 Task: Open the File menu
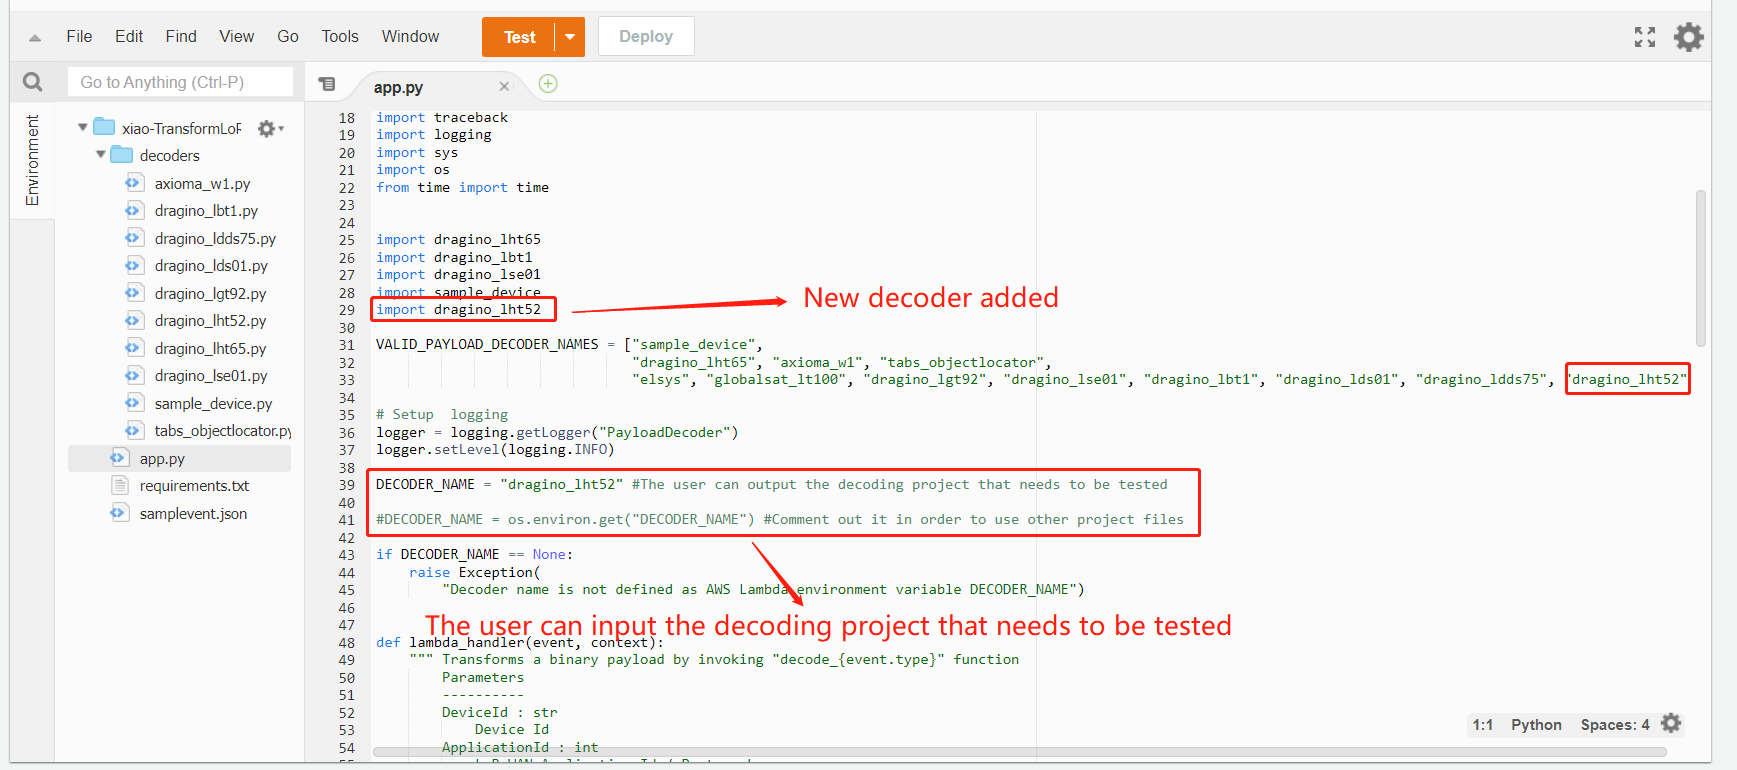click(x=79, y=37)
